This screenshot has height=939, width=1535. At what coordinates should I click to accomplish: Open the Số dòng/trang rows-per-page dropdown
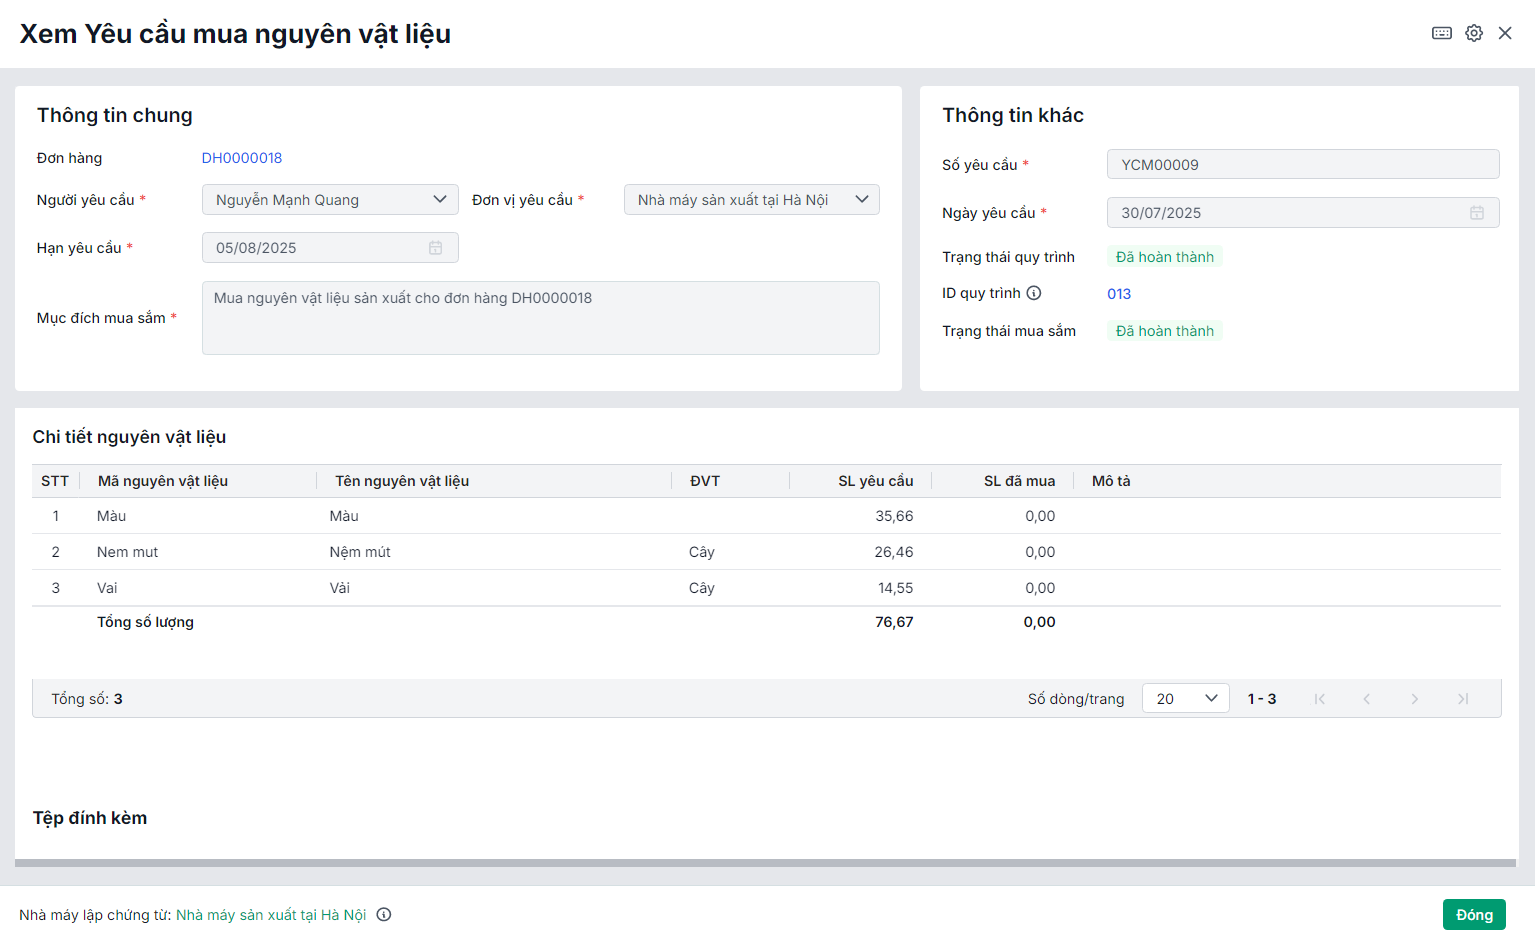[x=1185, y=699]
